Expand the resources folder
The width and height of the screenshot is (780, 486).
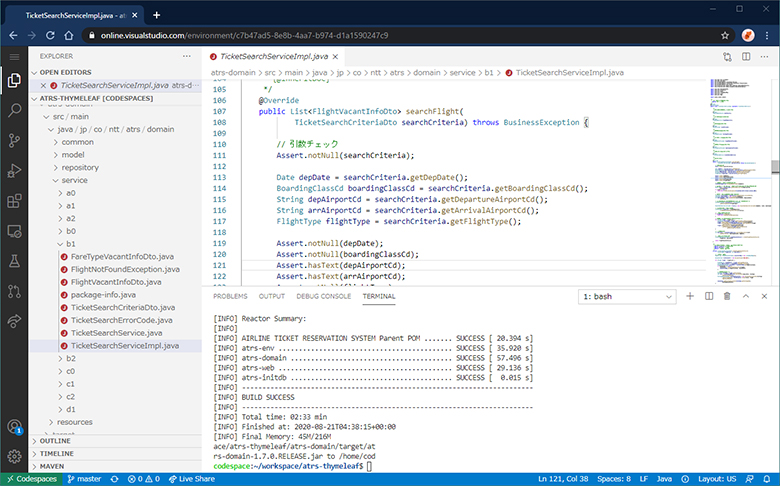click(x=75, y=422)
